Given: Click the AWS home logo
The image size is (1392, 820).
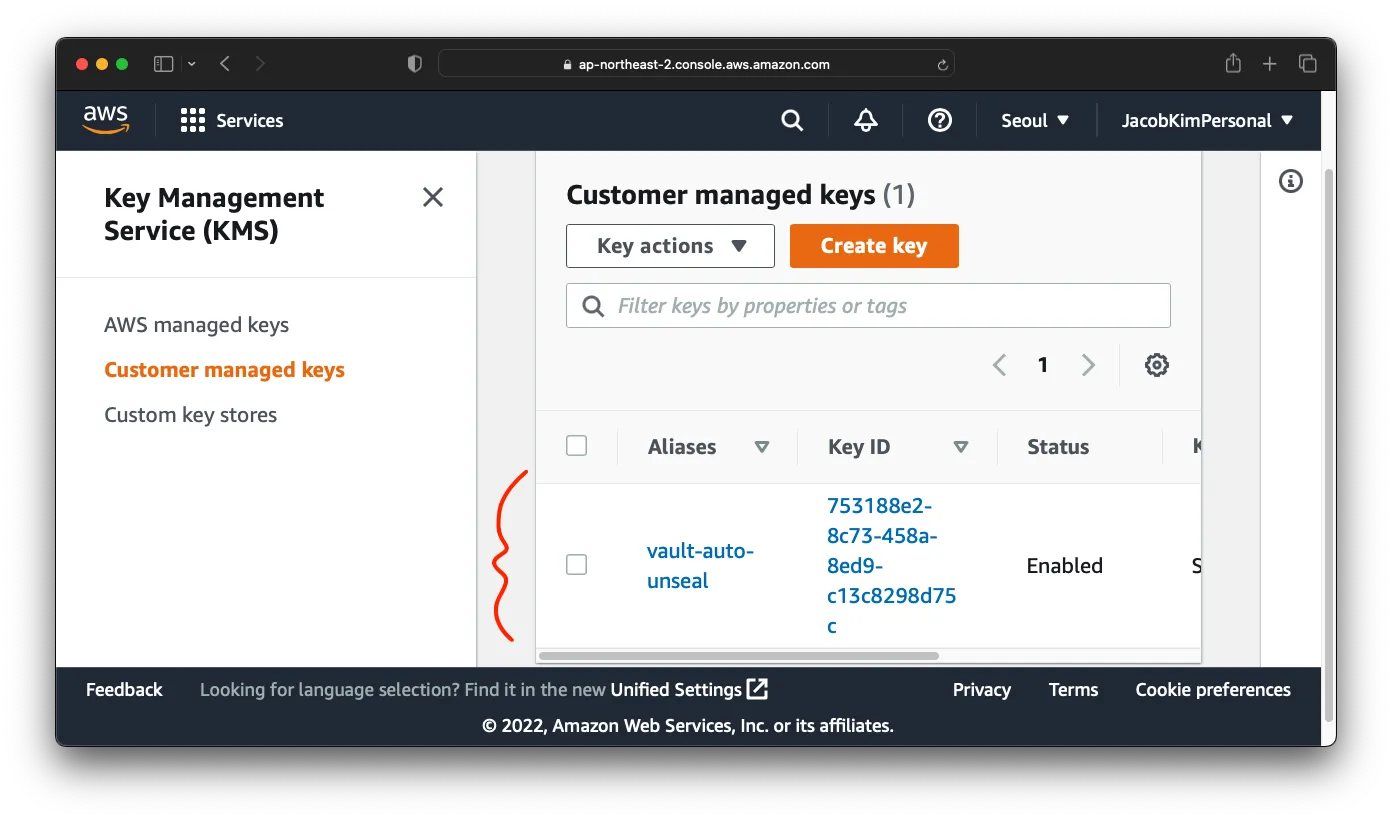Looking at the screenshot, I should pyautogui.click(x=106, y=120).
